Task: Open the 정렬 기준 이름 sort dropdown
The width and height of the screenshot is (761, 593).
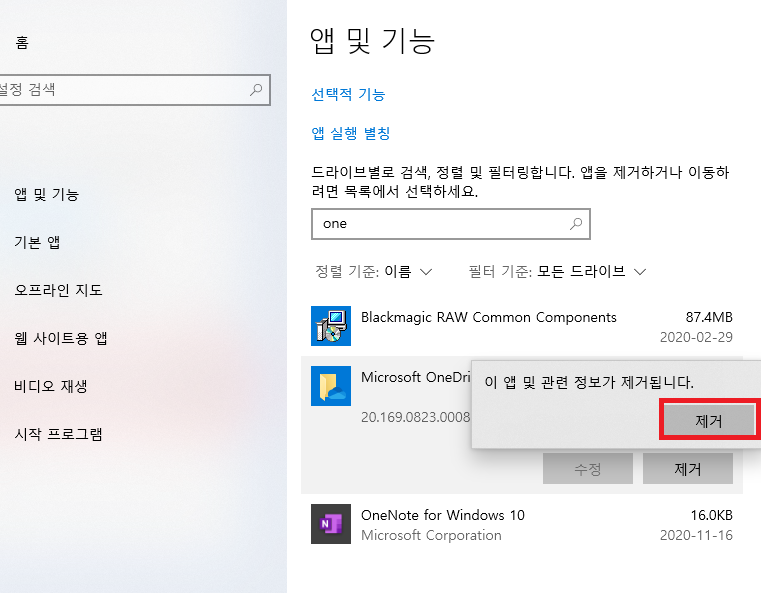Action: coord(373,271)
